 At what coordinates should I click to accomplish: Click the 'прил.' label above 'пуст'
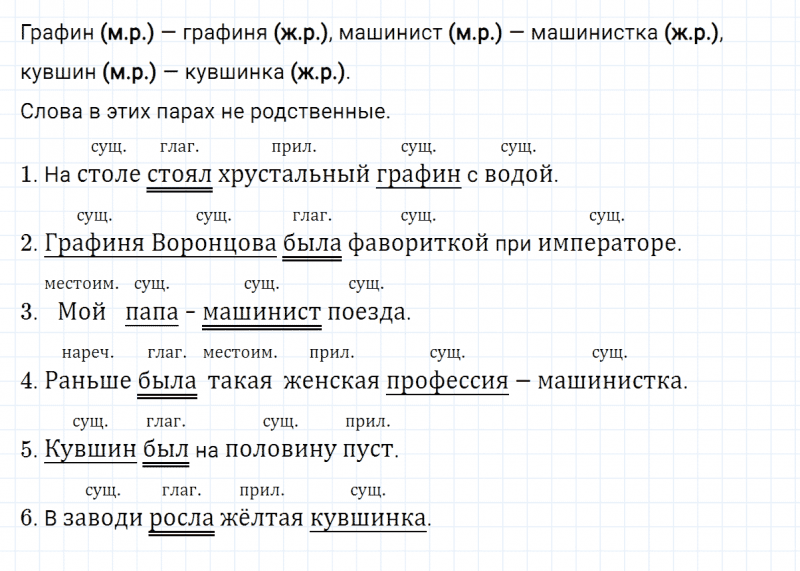[368, 421]
